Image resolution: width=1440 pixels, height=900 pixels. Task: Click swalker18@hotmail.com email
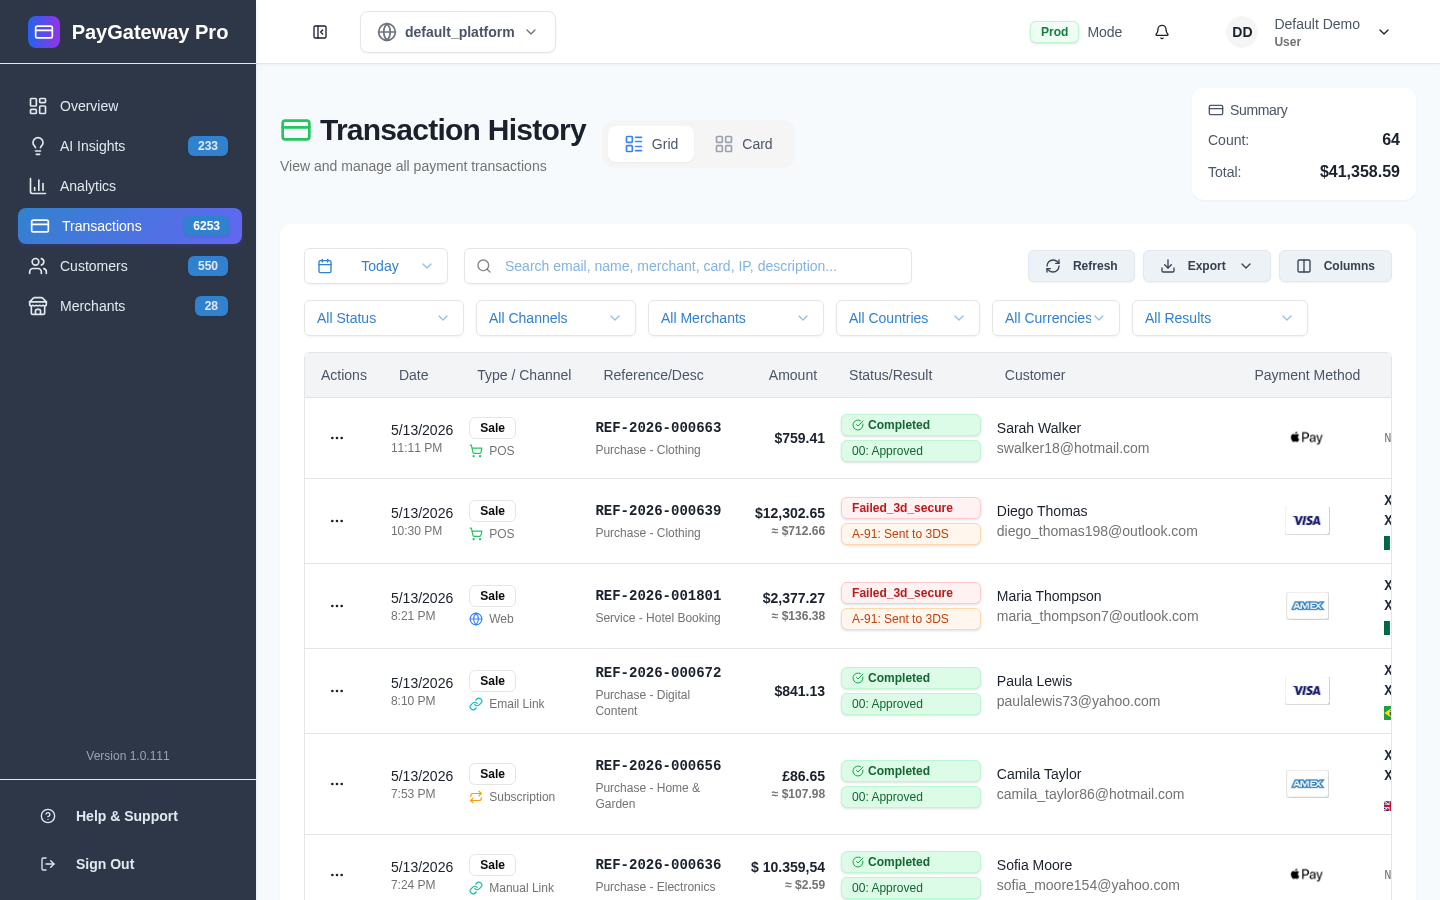(1073, 448)
